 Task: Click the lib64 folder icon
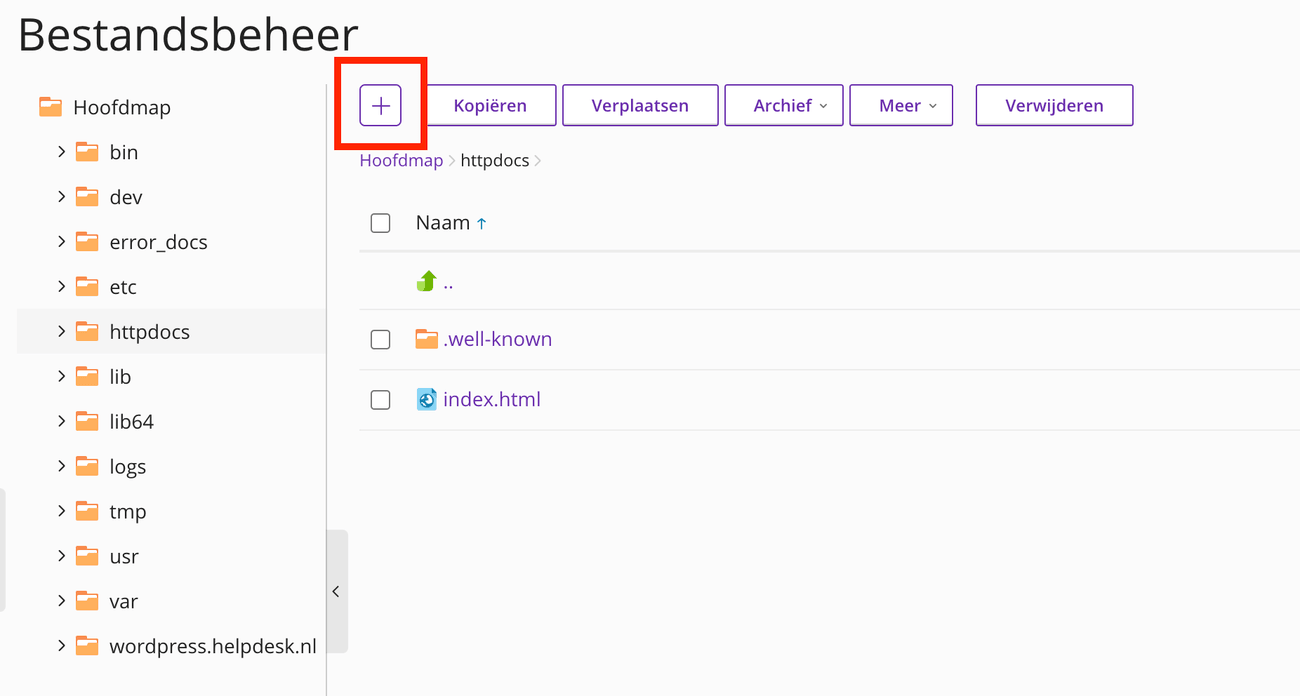(x=87, y=422)
